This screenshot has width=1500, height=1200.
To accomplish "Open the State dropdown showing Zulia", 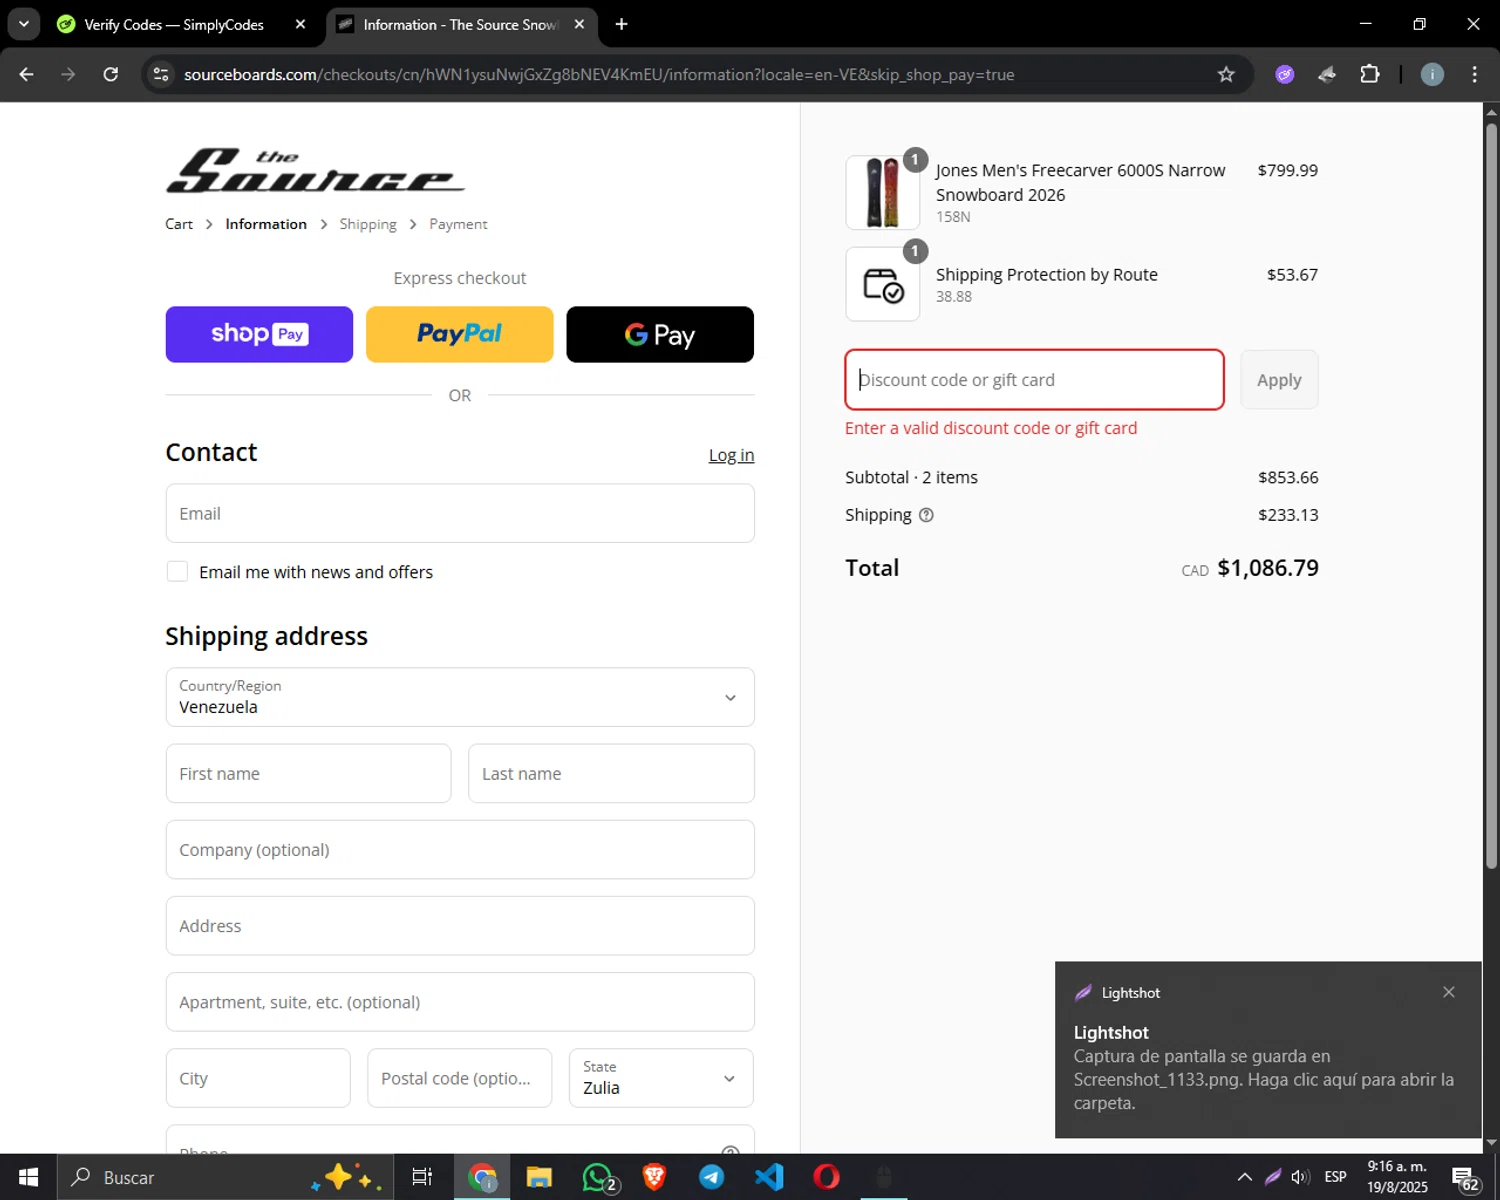I will click(661, 1078).
